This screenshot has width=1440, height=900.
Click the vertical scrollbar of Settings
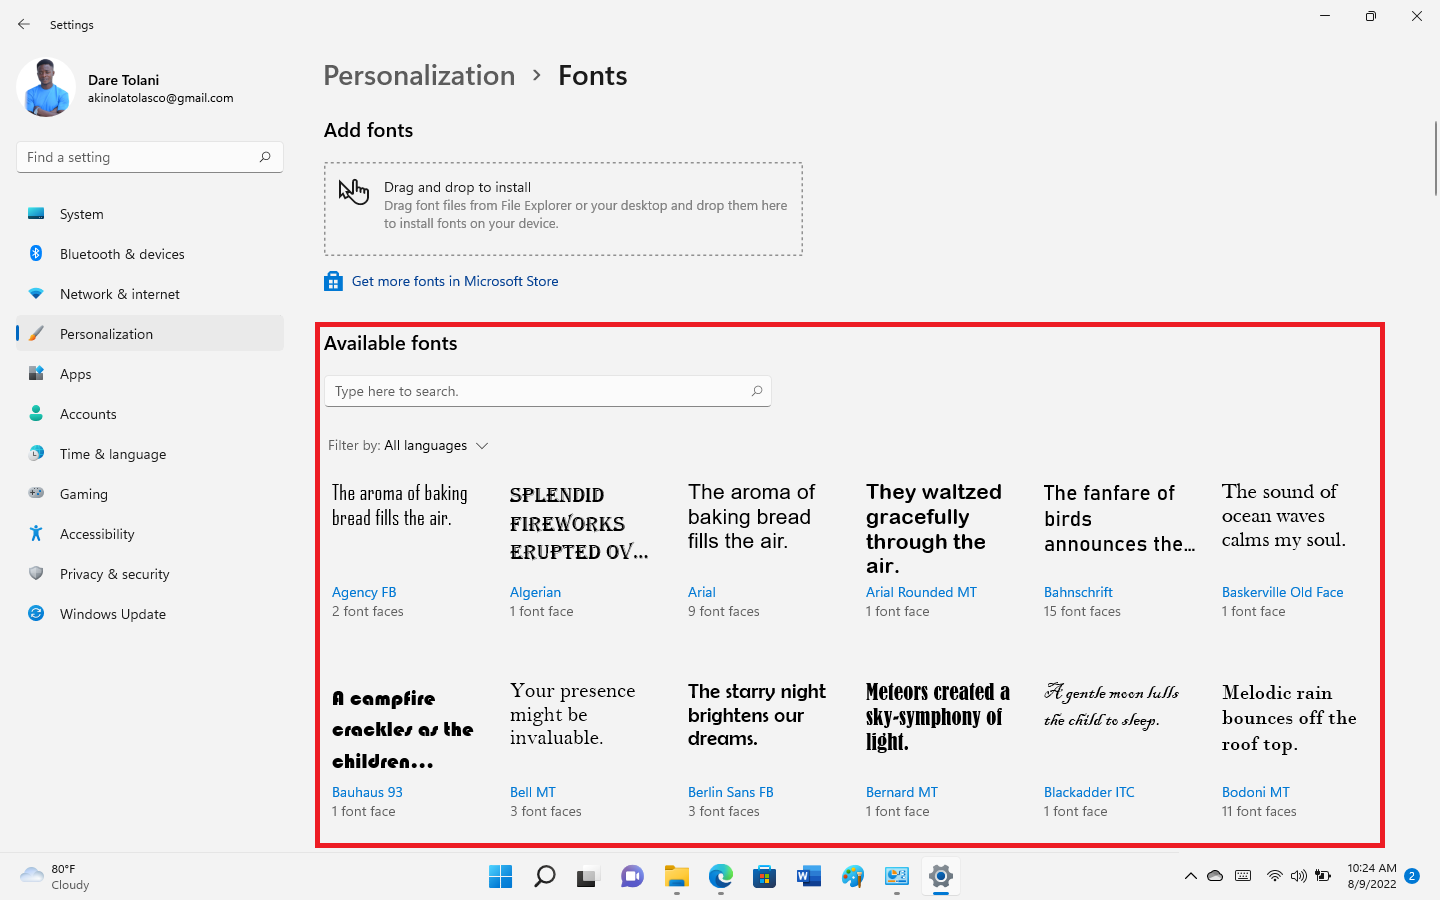point(1436,157)
